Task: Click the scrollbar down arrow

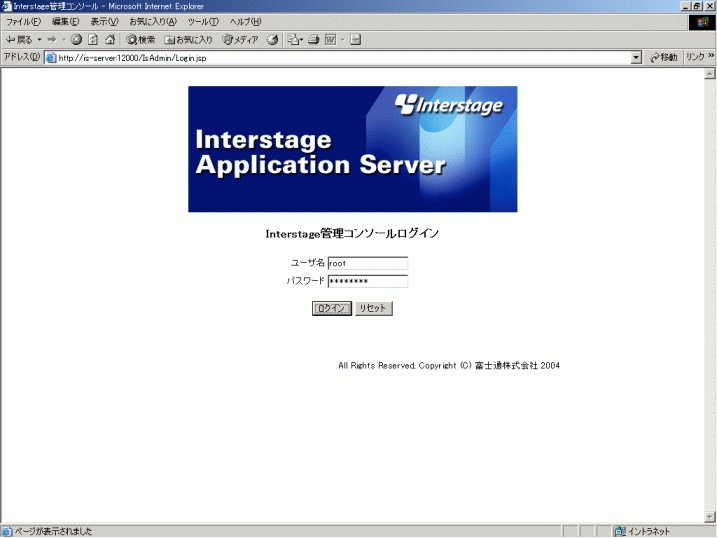Action: pyautogui.click(x=710, y=517)
